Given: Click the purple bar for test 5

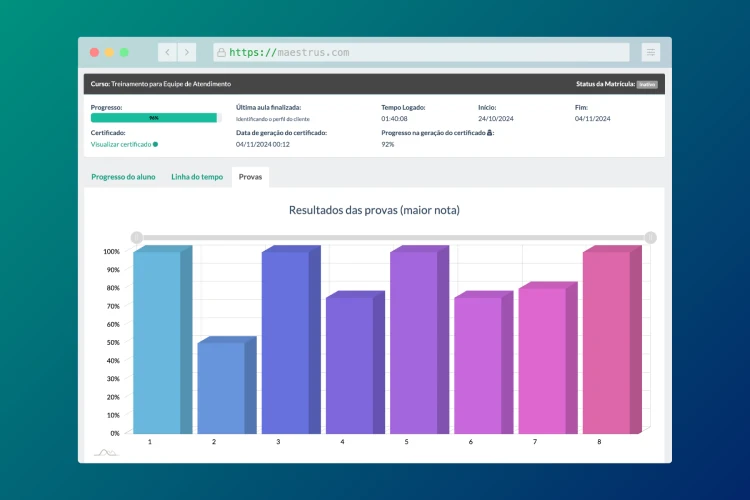Looking at the screenshot, I should tap(413, 342).
